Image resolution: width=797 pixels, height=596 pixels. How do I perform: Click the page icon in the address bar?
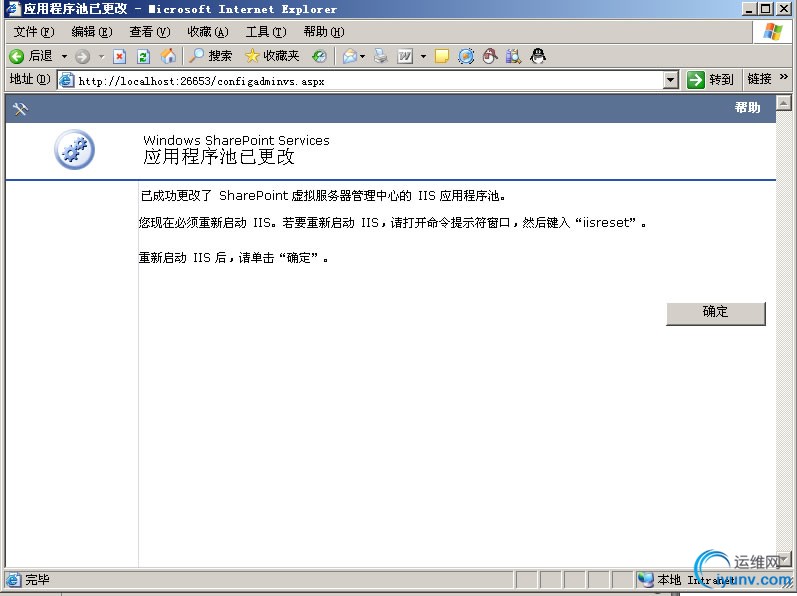[67, 80]
